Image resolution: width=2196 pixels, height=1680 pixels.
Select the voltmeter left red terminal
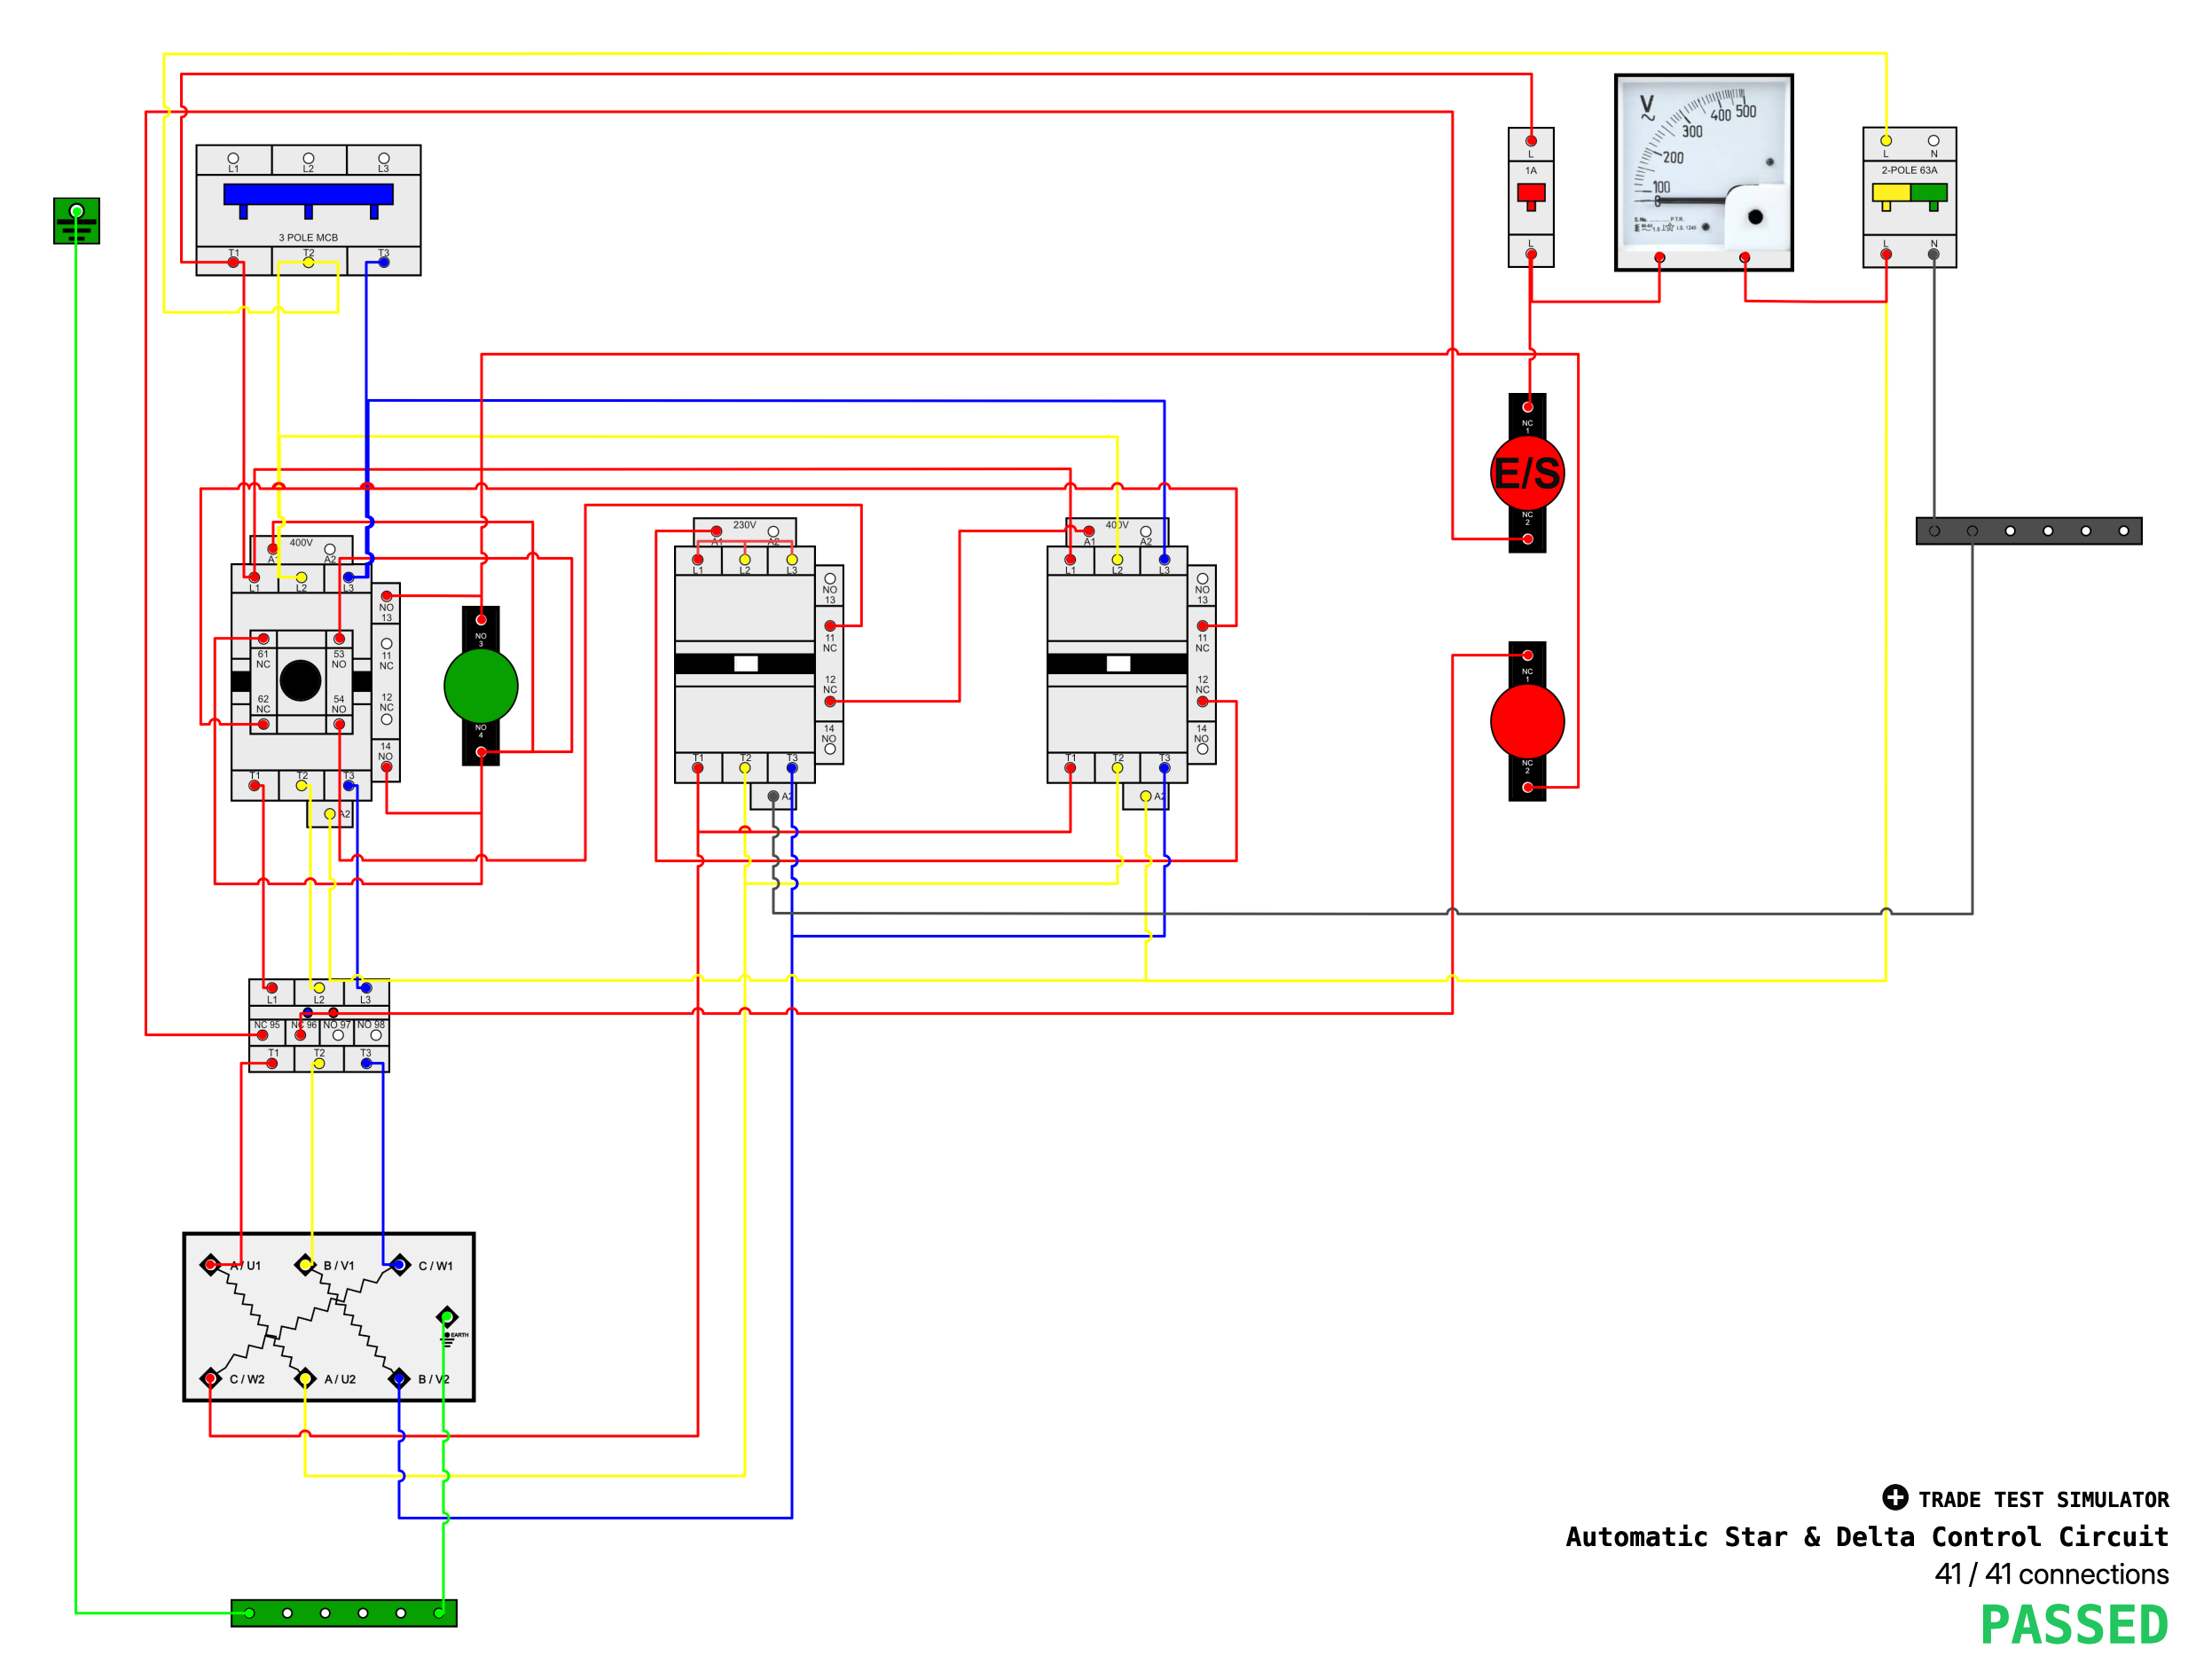click(1659, 257)
